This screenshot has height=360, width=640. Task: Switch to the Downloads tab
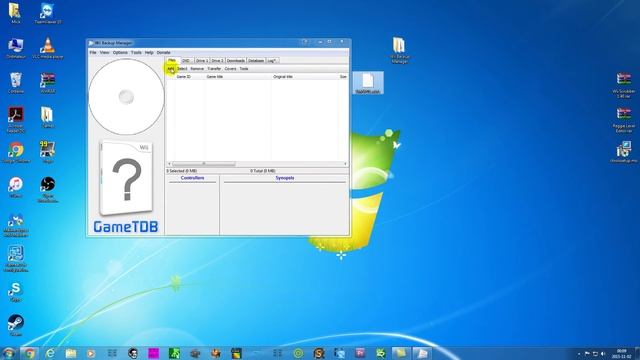(x=236, y=60)
